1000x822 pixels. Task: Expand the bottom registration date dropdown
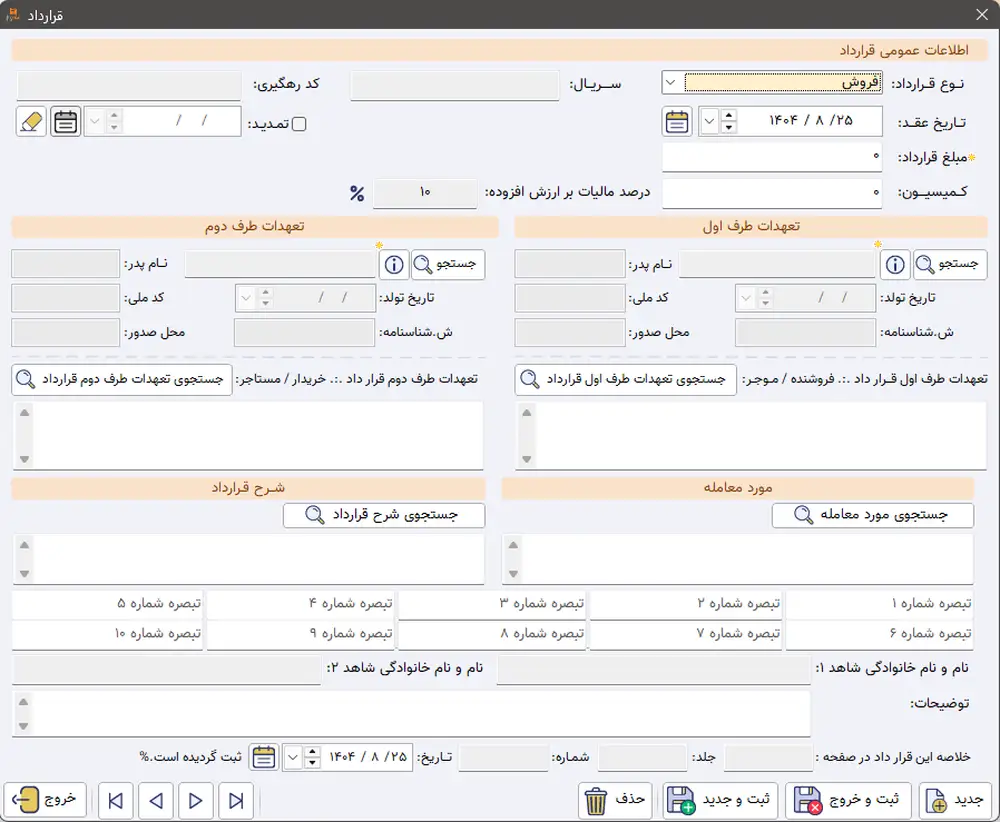[x=292, y=757]
